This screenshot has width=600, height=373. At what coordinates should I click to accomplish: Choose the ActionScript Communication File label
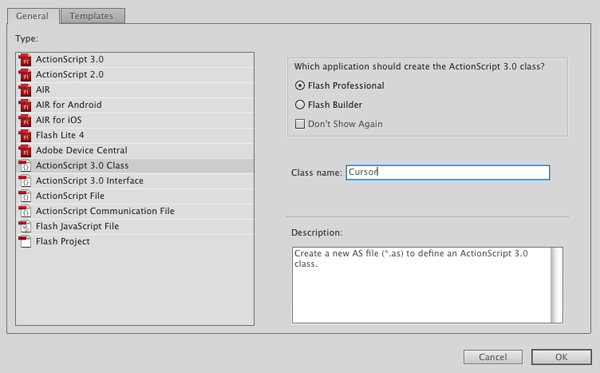click(x=105, y=211)
